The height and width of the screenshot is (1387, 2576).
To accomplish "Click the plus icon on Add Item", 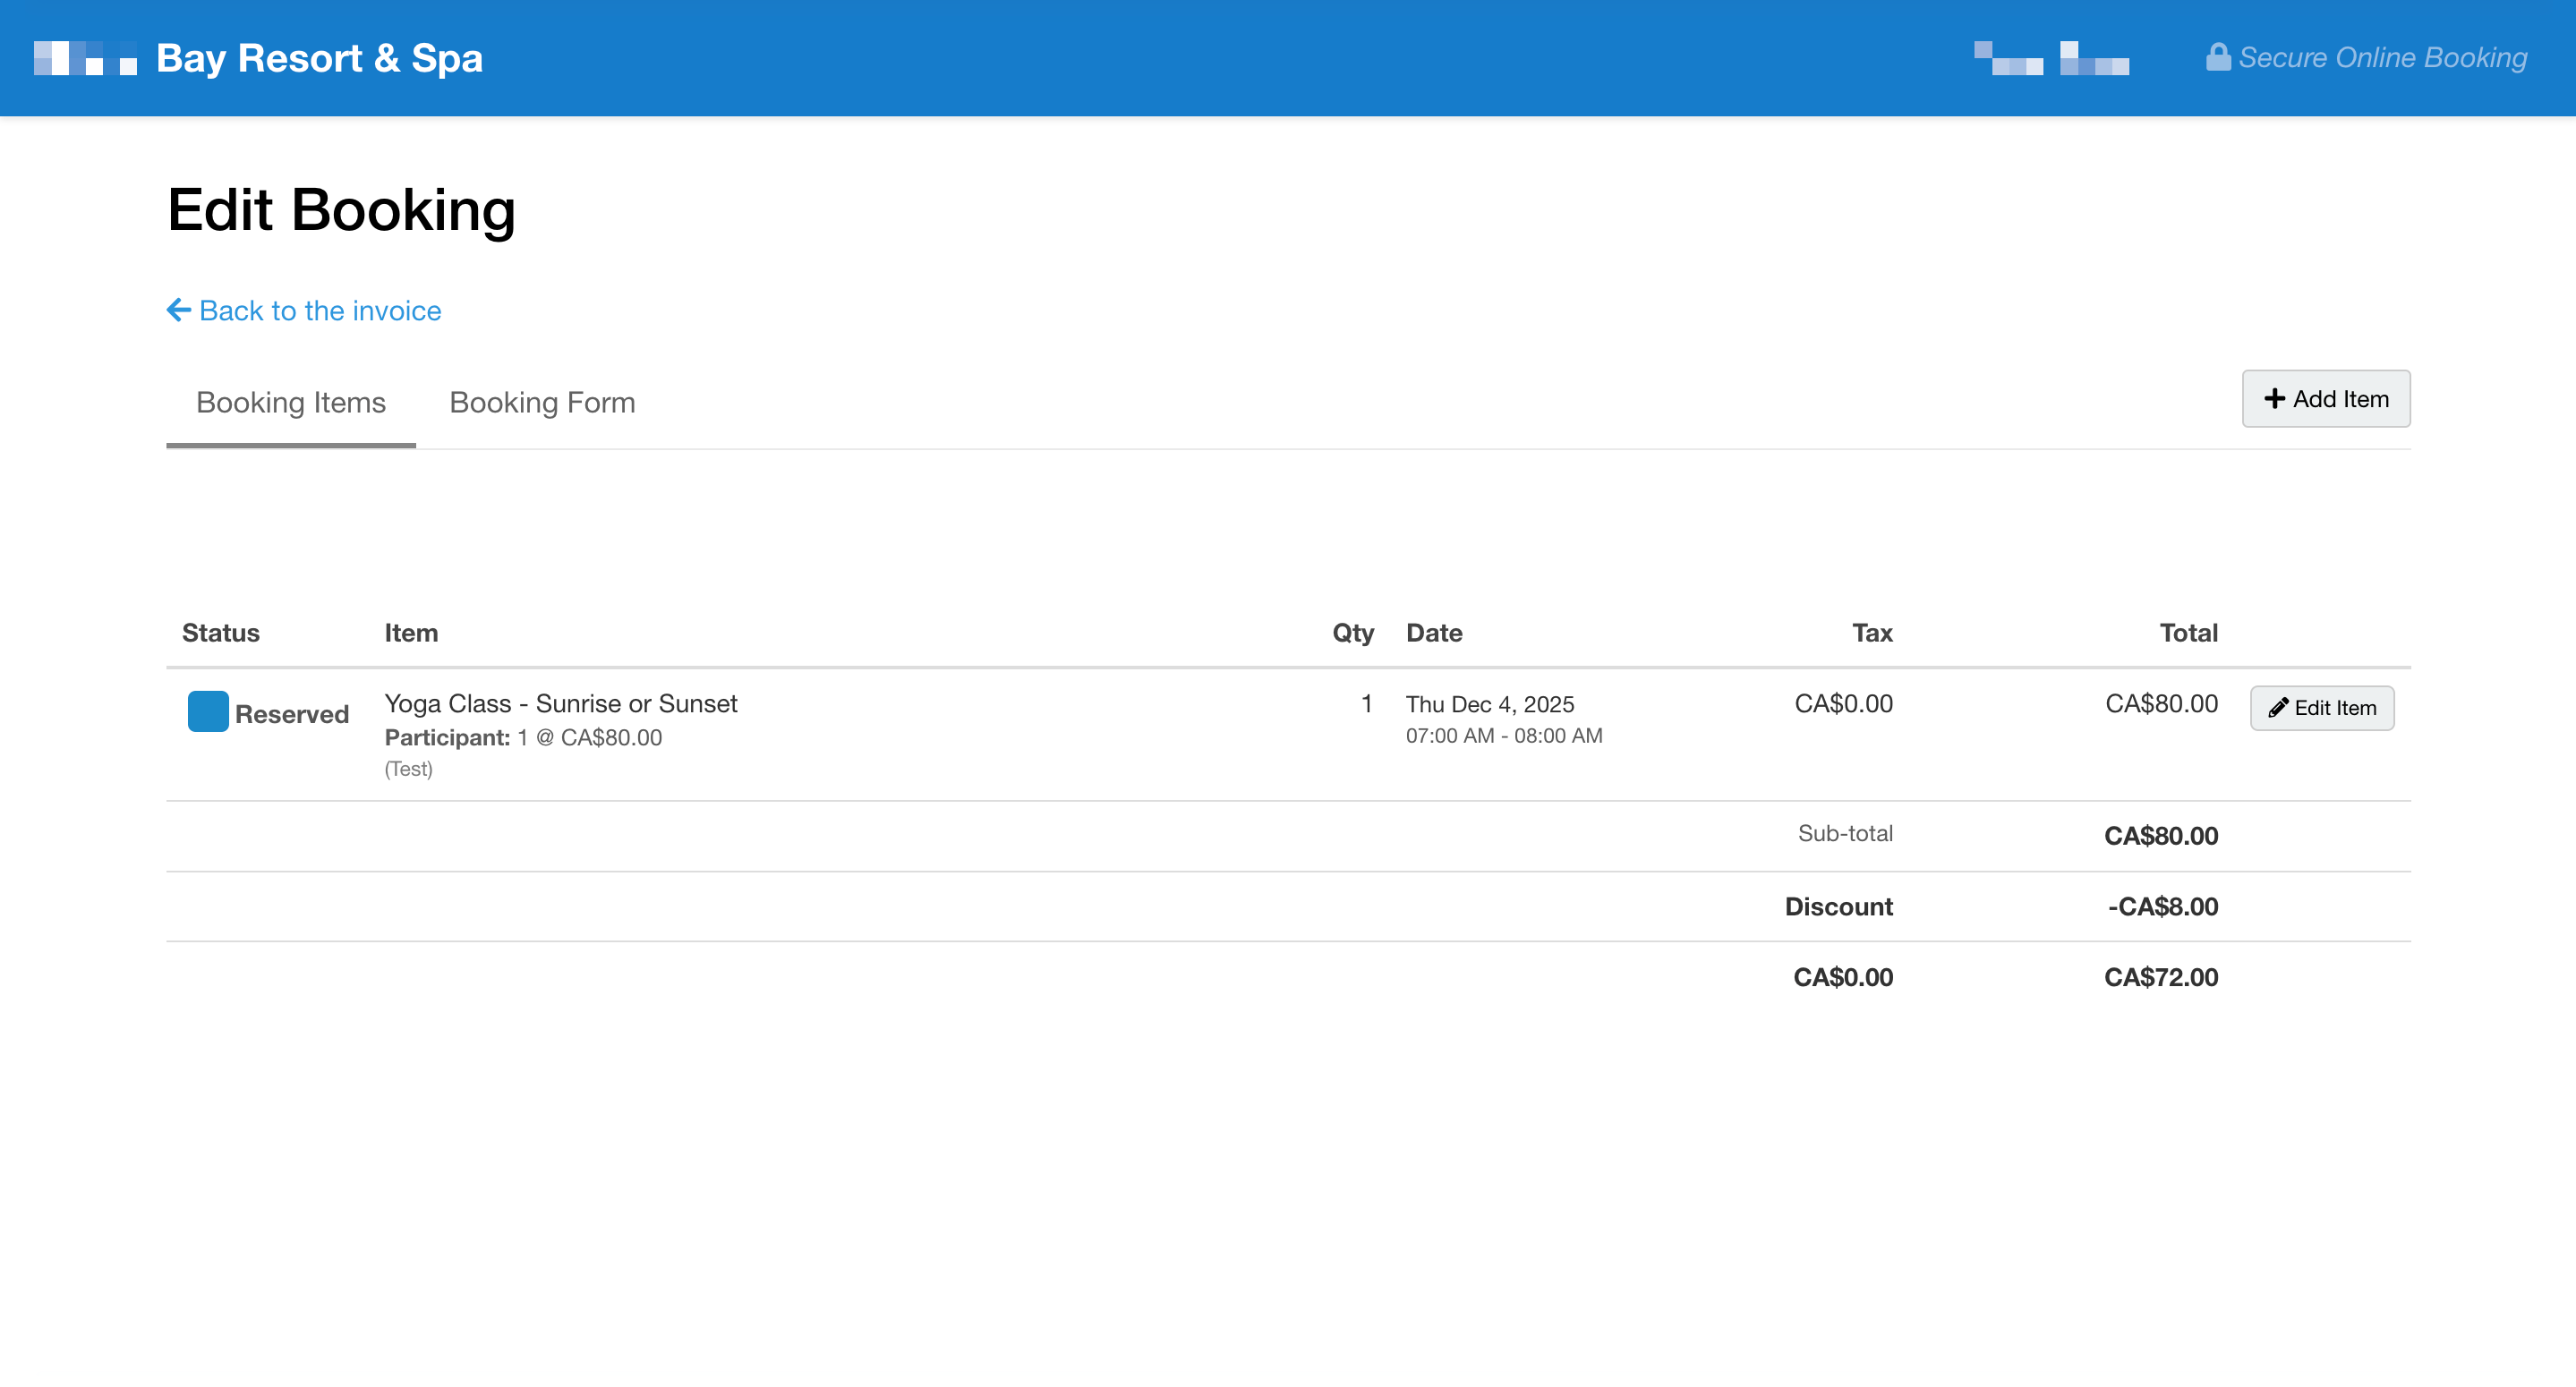I will 2274,399.
